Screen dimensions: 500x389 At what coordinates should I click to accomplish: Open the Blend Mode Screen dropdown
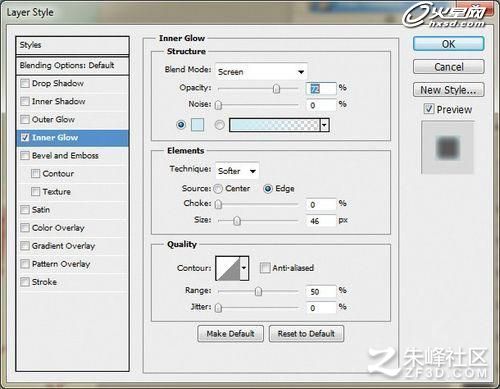pos(261,72)
